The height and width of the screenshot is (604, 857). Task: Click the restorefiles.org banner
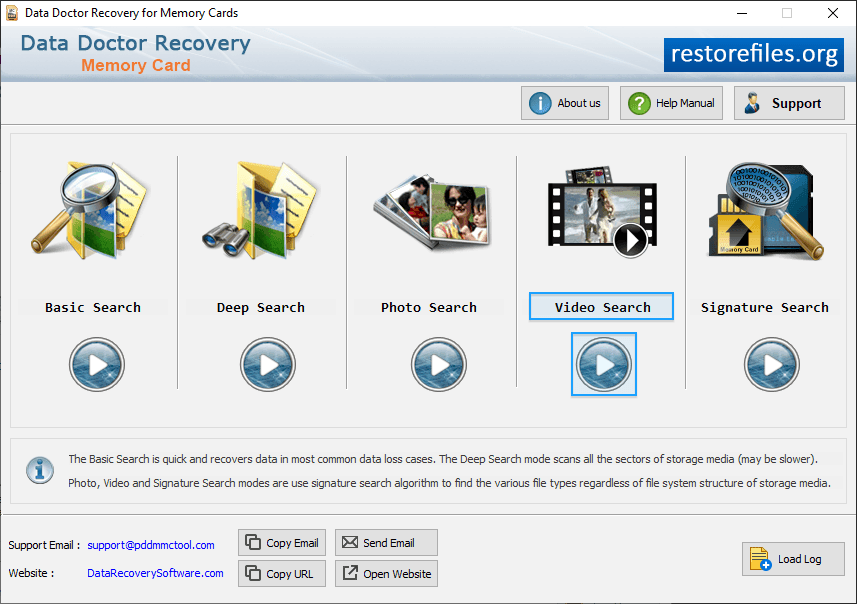pos(754,55)
